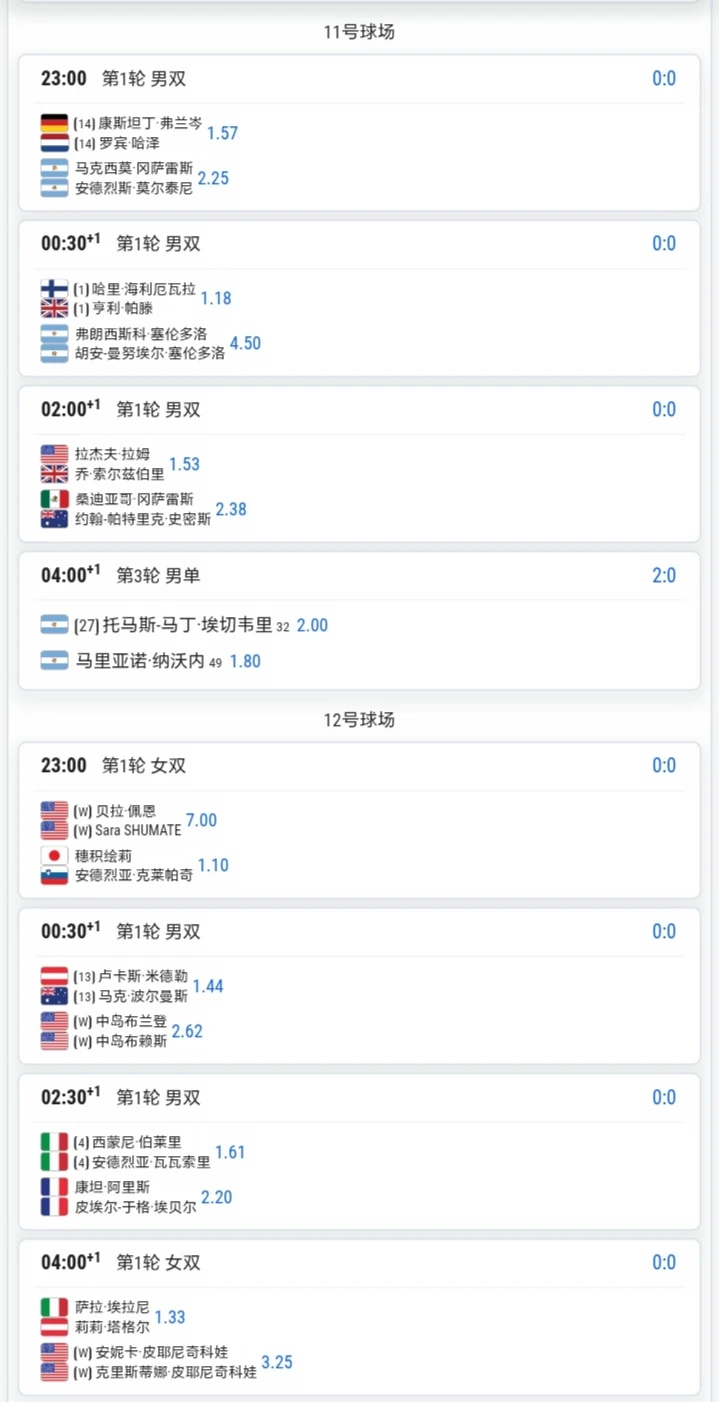
Task: Pick odds 2.62 for 中岛布兰登 pair
Action: tap(187, 1031)
